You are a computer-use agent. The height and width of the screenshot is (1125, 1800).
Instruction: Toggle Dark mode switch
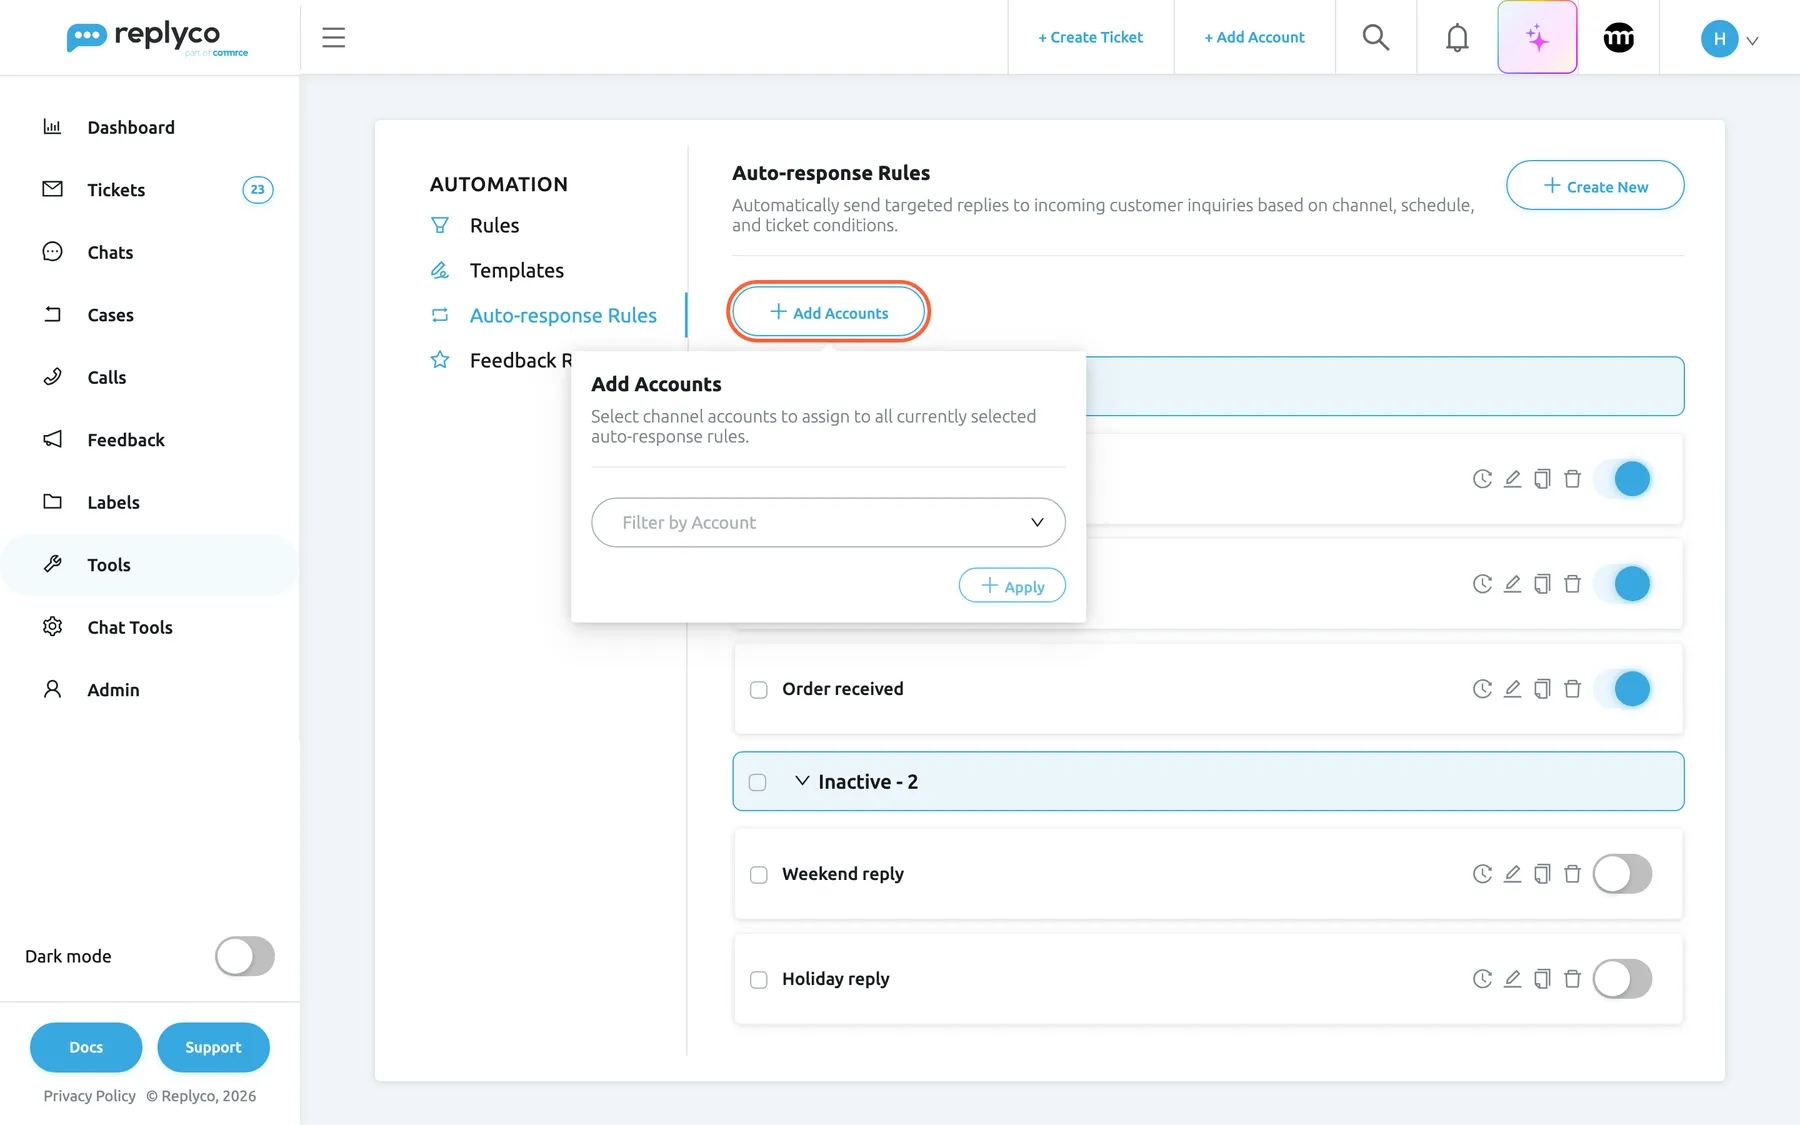click(245, 956)
